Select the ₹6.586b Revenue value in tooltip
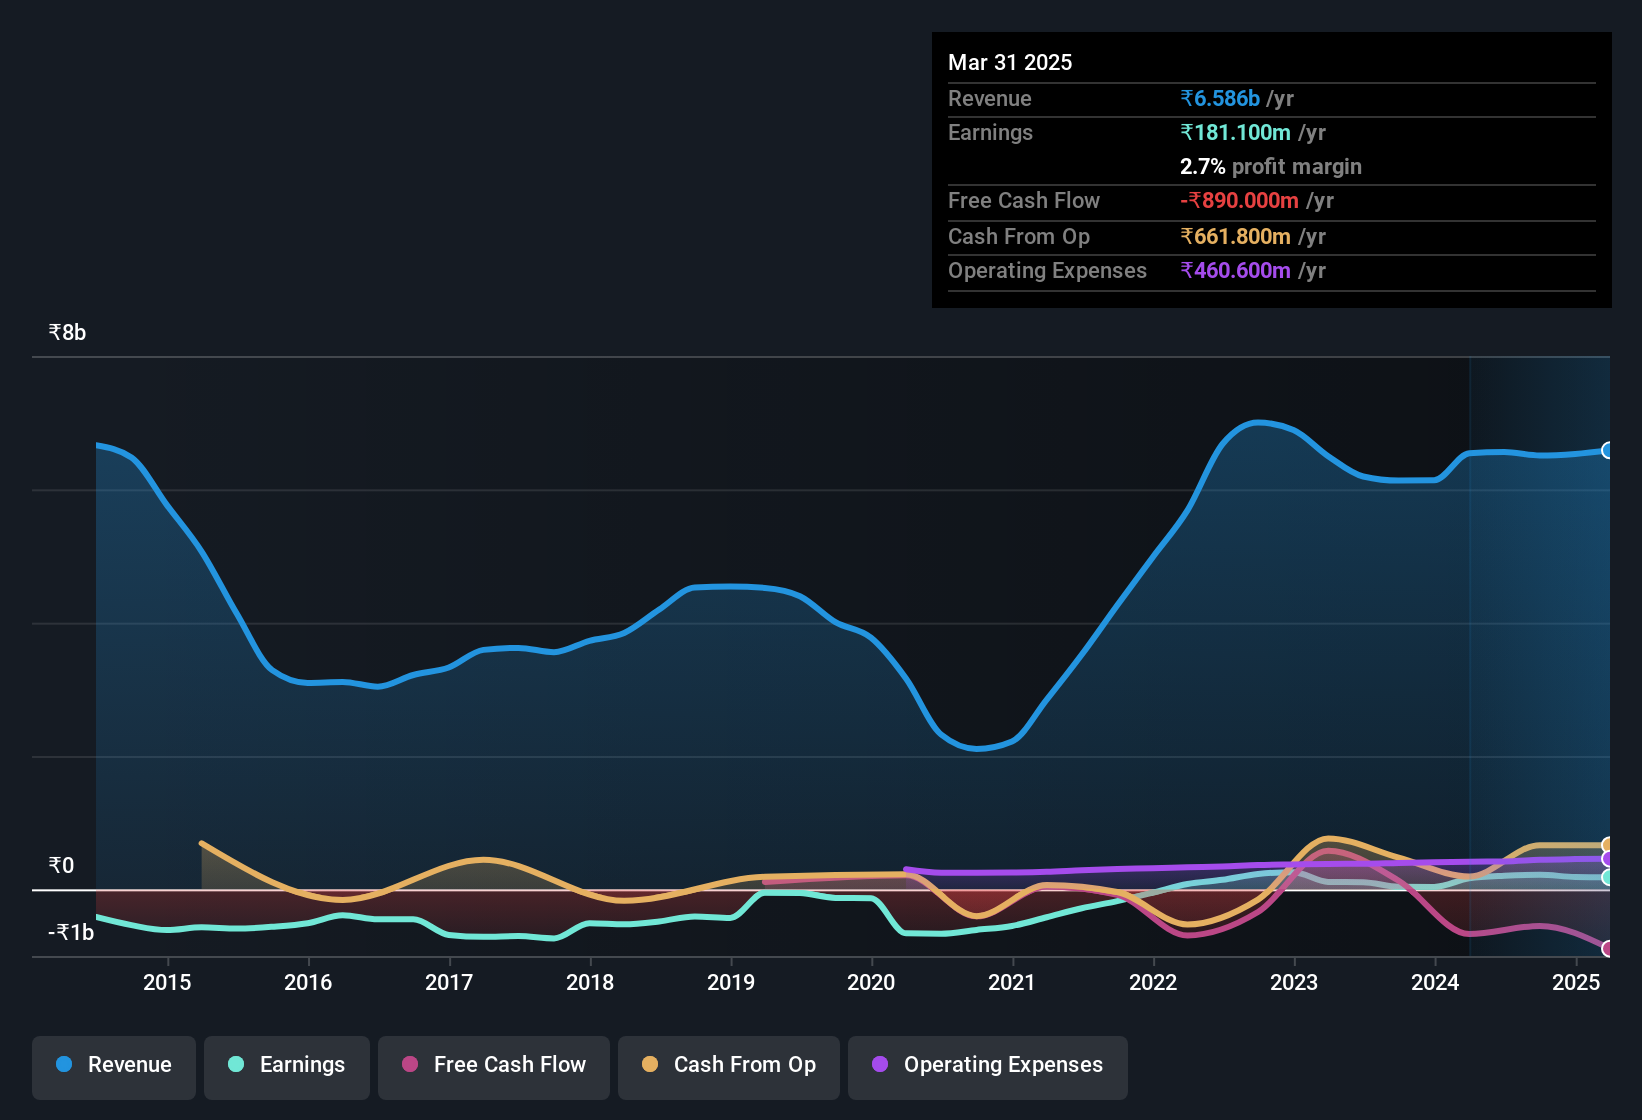Viewport: 1642px width, 1120px height. point(1220,99)
